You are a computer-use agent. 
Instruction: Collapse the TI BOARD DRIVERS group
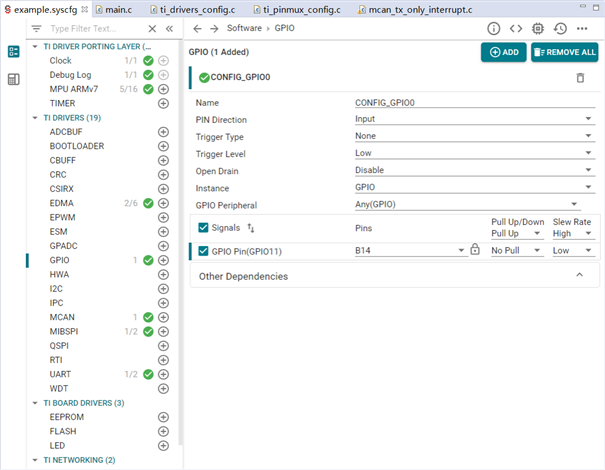[x=35, y=403]
